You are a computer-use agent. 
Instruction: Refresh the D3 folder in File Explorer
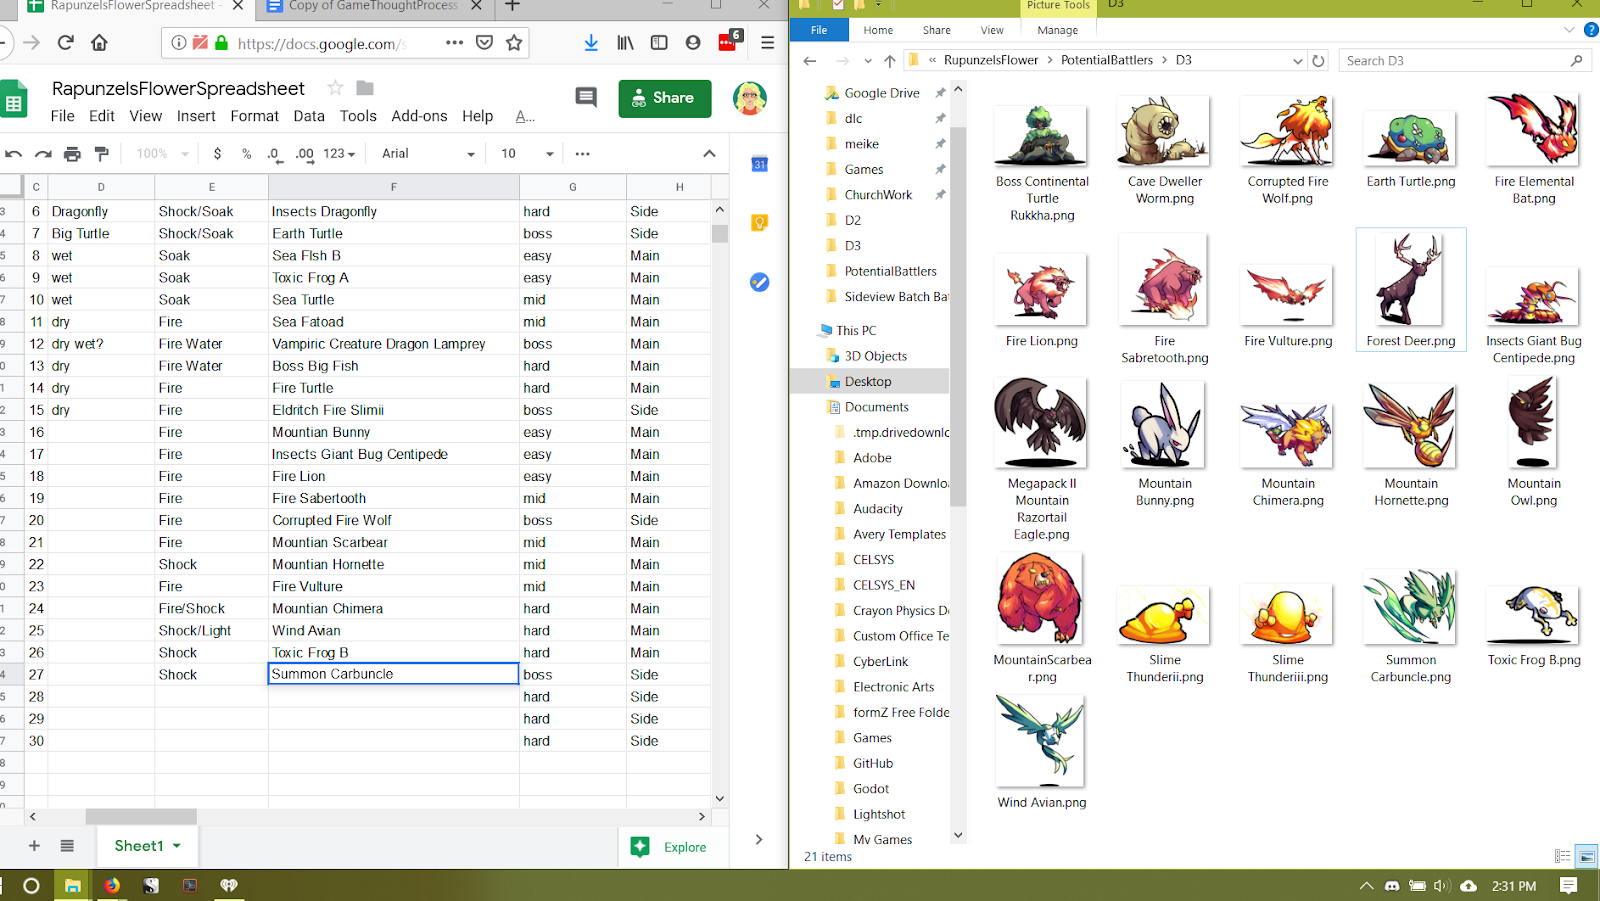(1318, 61)
